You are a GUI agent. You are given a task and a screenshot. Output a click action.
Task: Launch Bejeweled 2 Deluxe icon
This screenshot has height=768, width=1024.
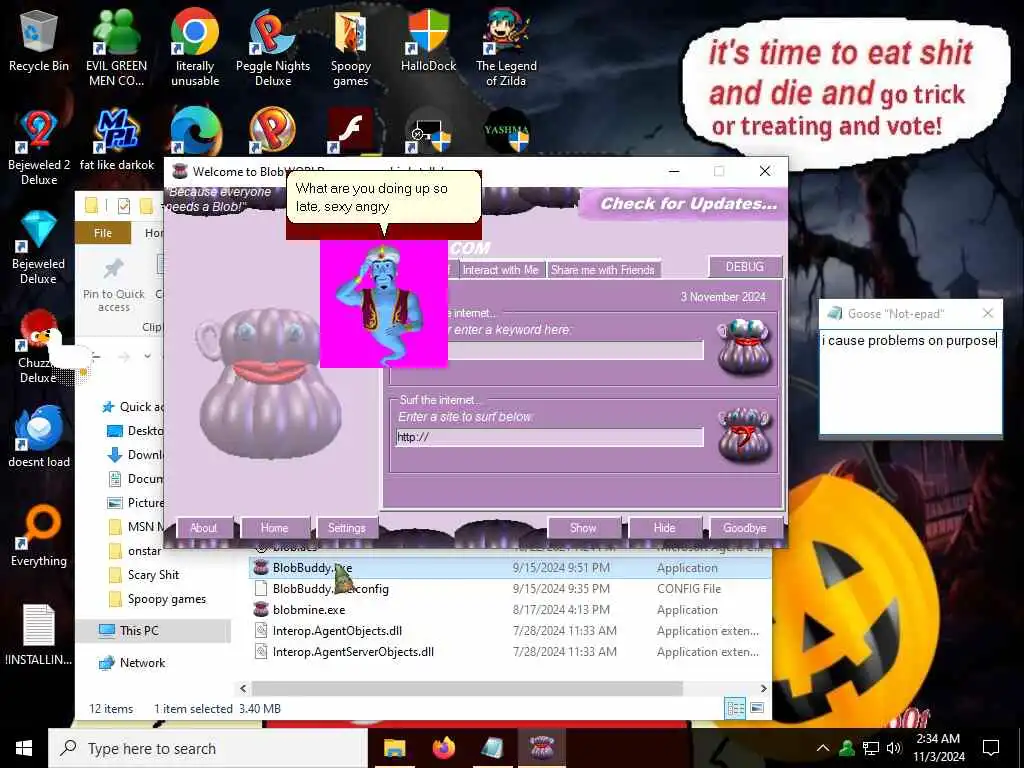[x=39, y=147]
